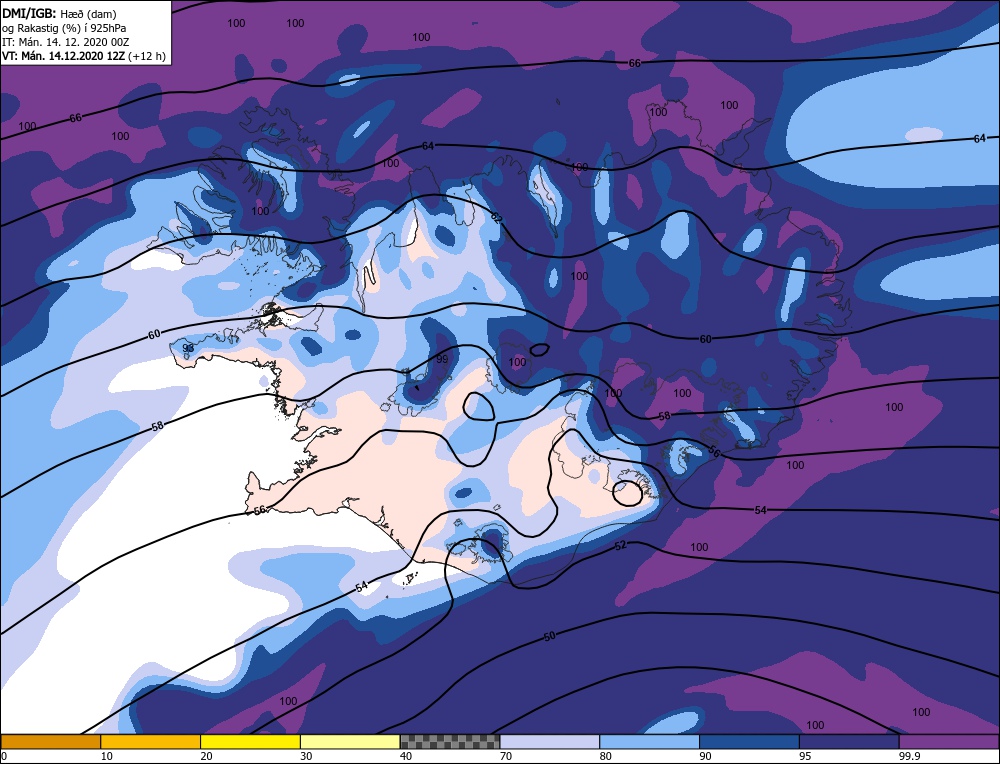Viewport: 1000px width, 764px height.
Task: Click the bright yellow 20–30 legend swatch
Action: click(250, 741)
